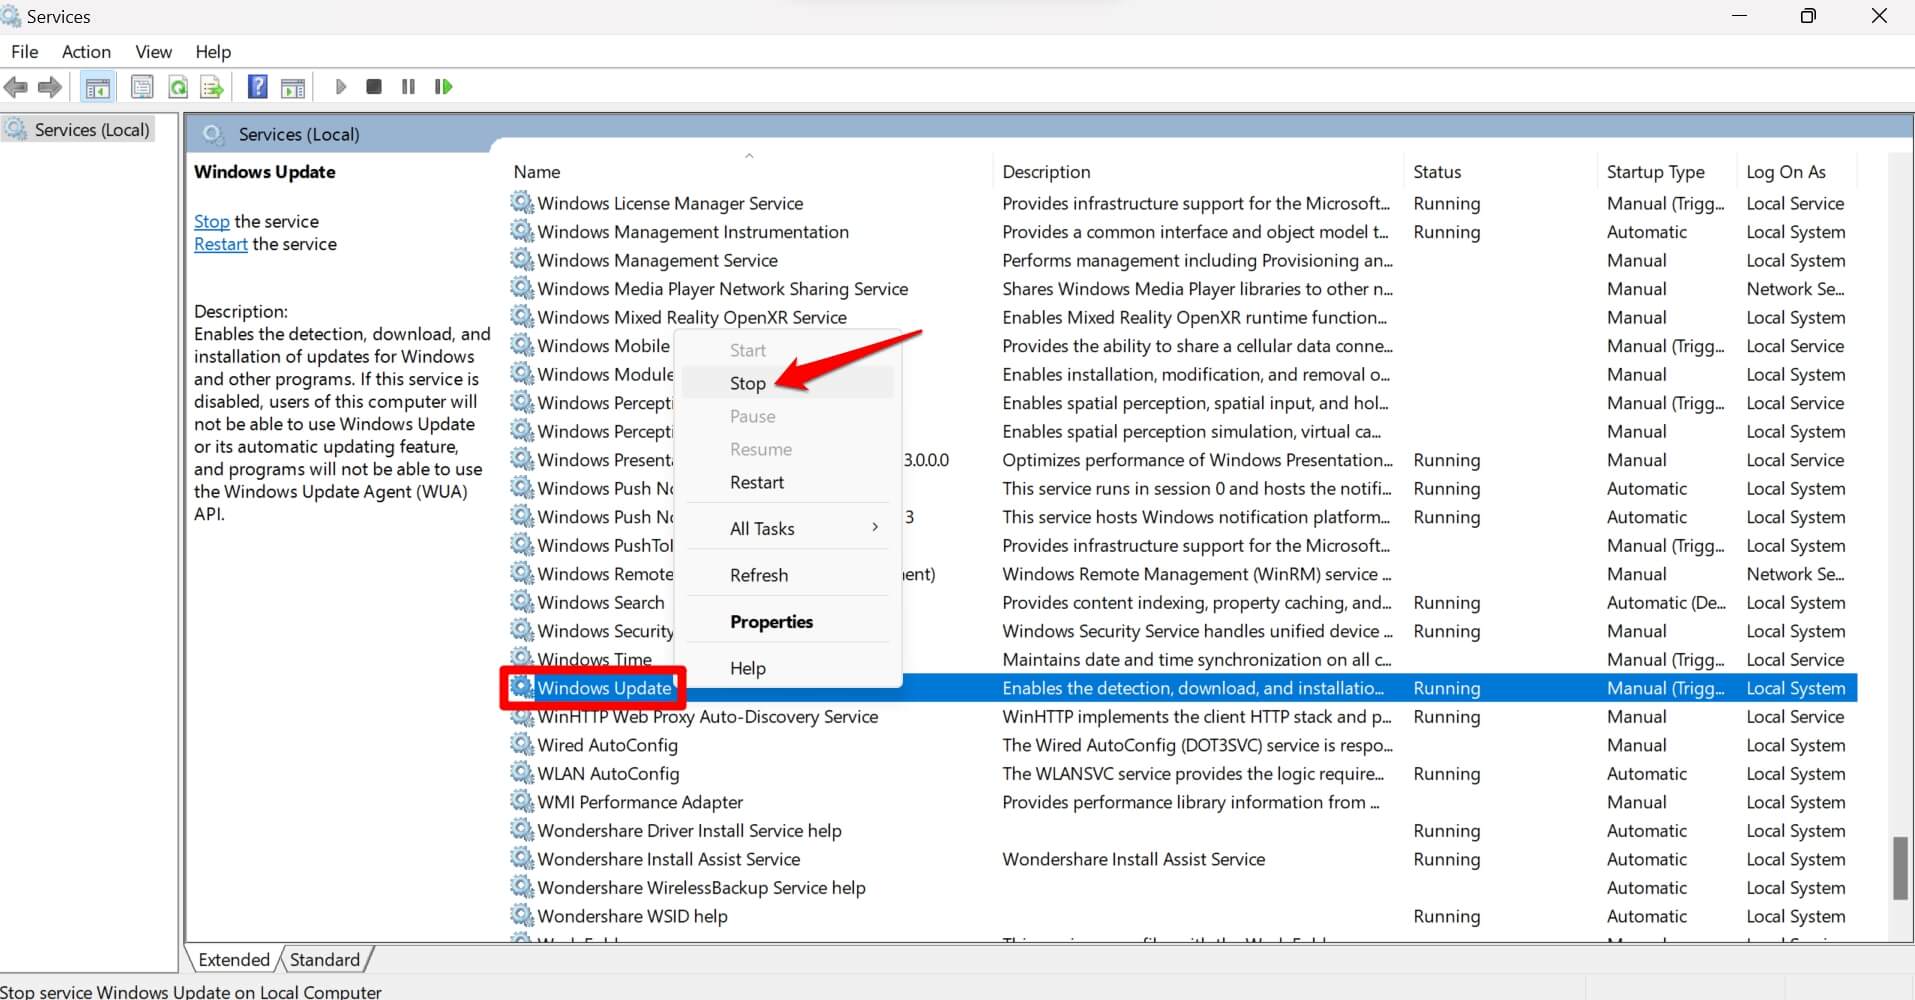Select the Wondershare Install Assist Service row

click(x=1182, y=859)
